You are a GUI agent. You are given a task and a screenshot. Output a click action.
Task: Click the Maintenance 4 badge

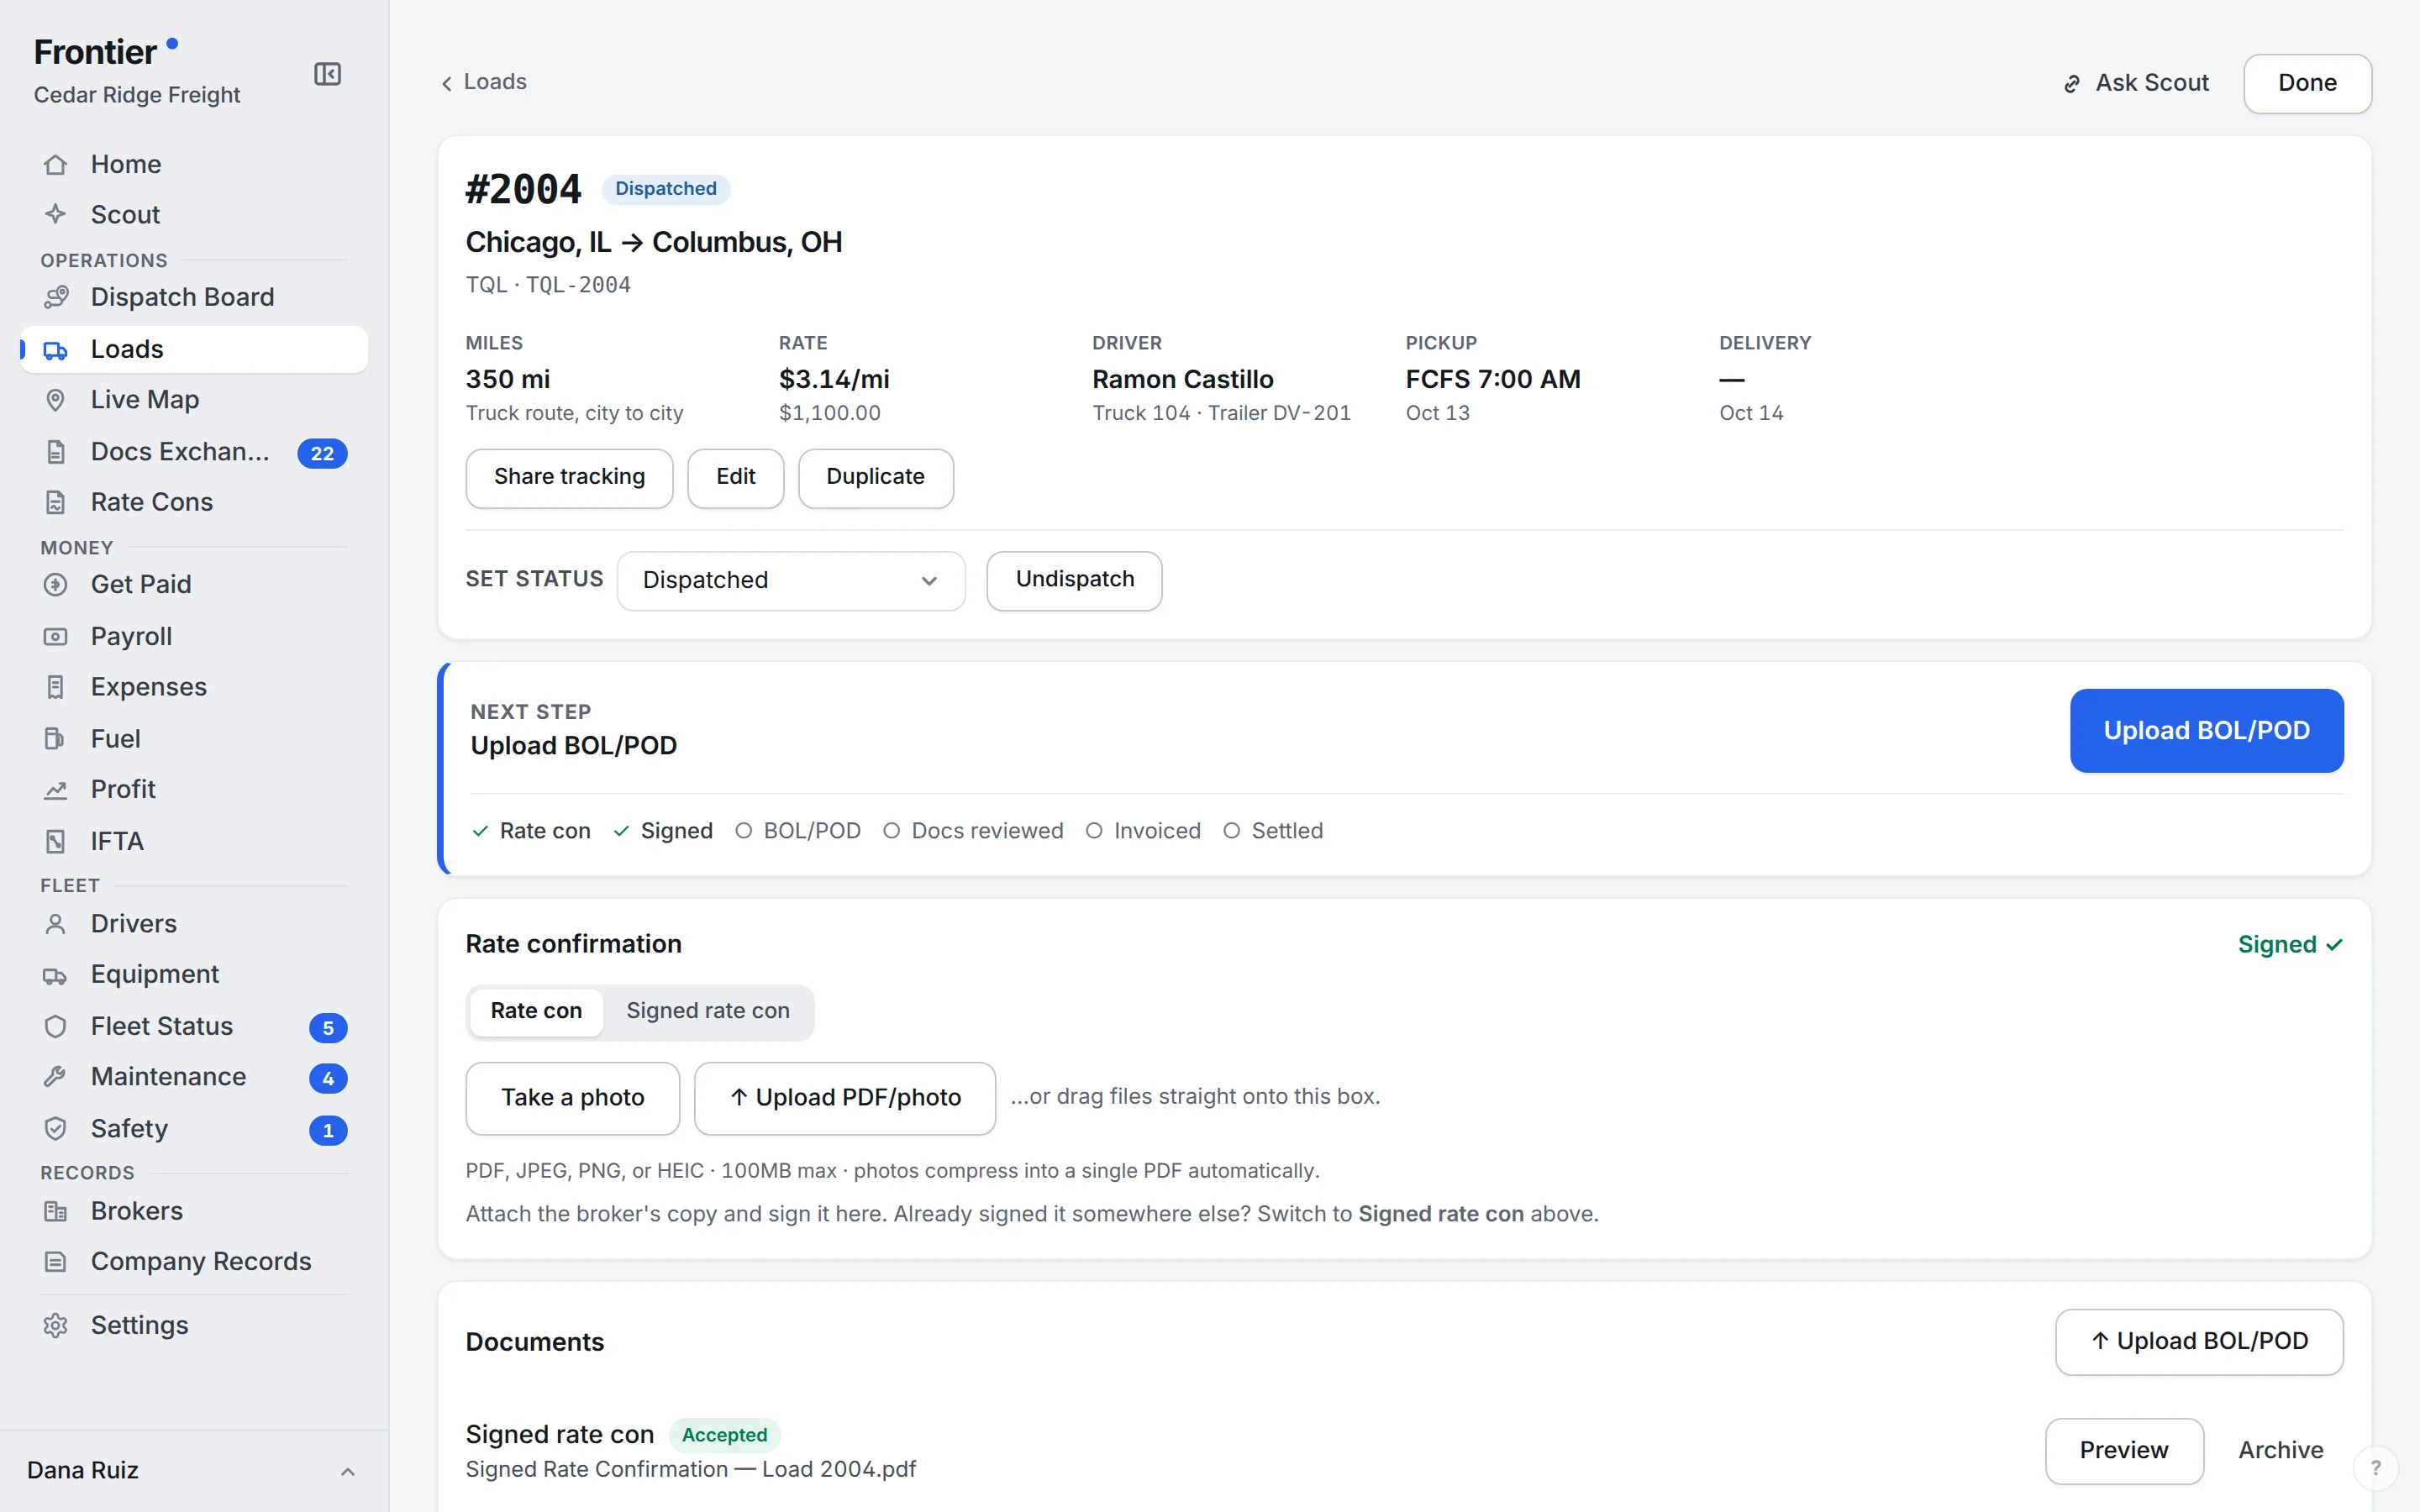pos(328,1079)
